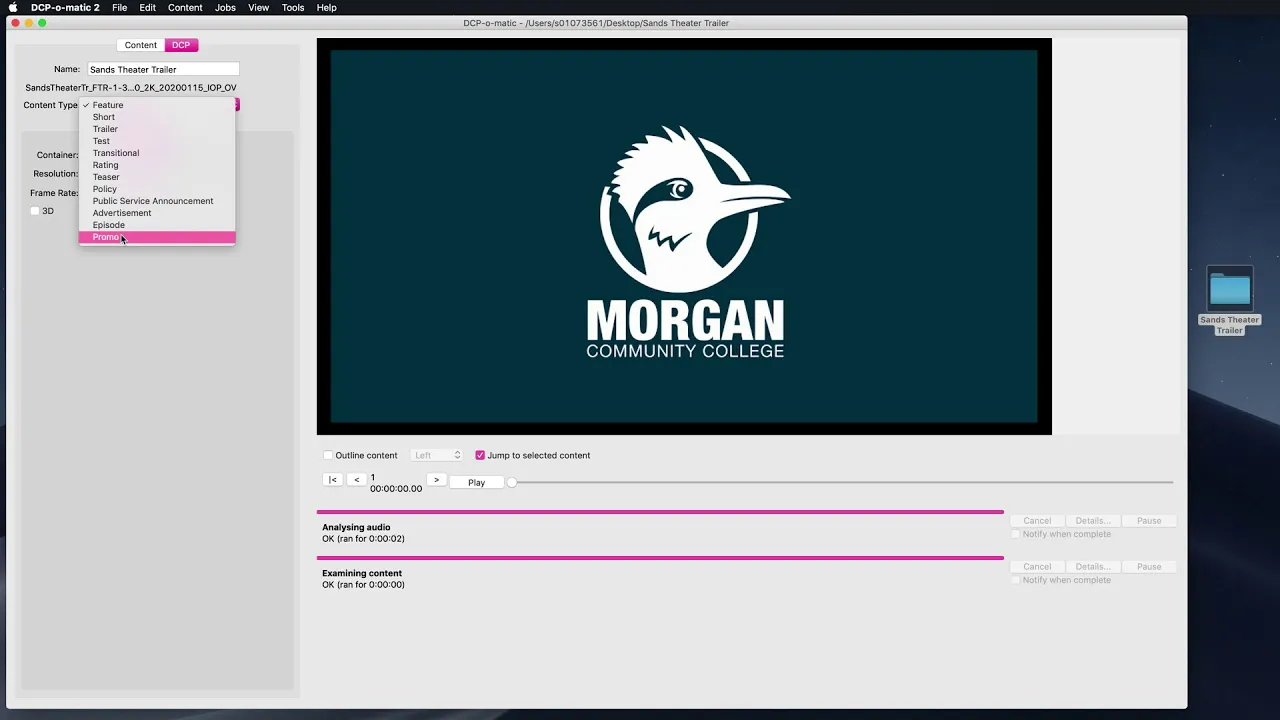Click the Analysing audio OK status text
The width and height of the screenshot is (1280, 720).
click(x=363, y=539)
